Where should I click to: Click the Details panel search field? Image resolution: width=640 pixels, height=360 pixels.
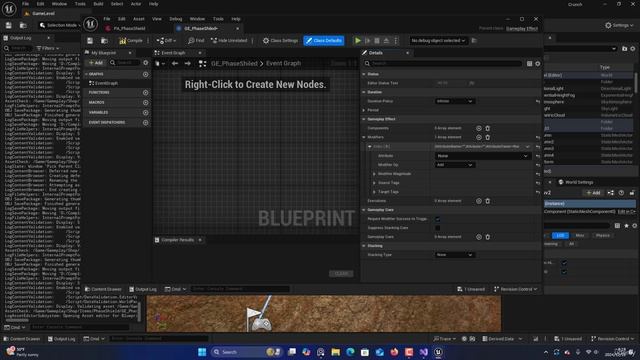click(x=443, y=64)
